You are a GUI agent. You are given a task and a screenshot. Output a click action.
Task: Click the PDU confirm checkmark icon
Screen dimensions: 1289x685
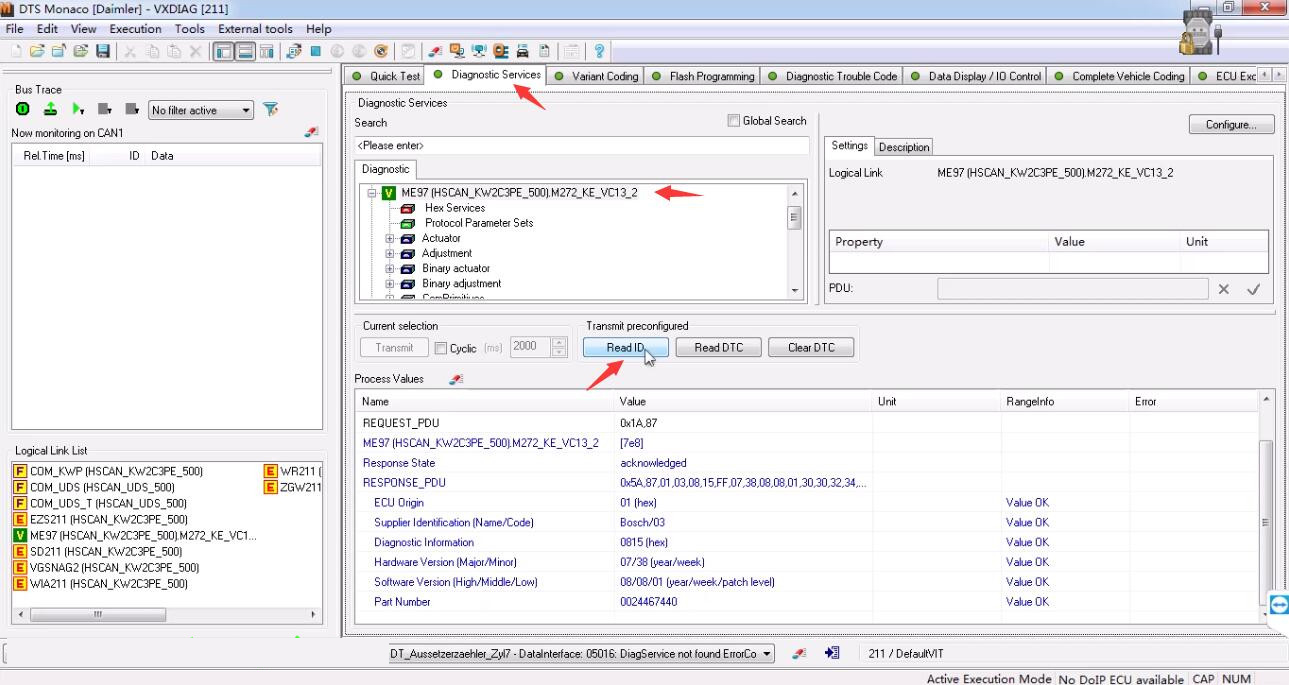point(1253,289)
